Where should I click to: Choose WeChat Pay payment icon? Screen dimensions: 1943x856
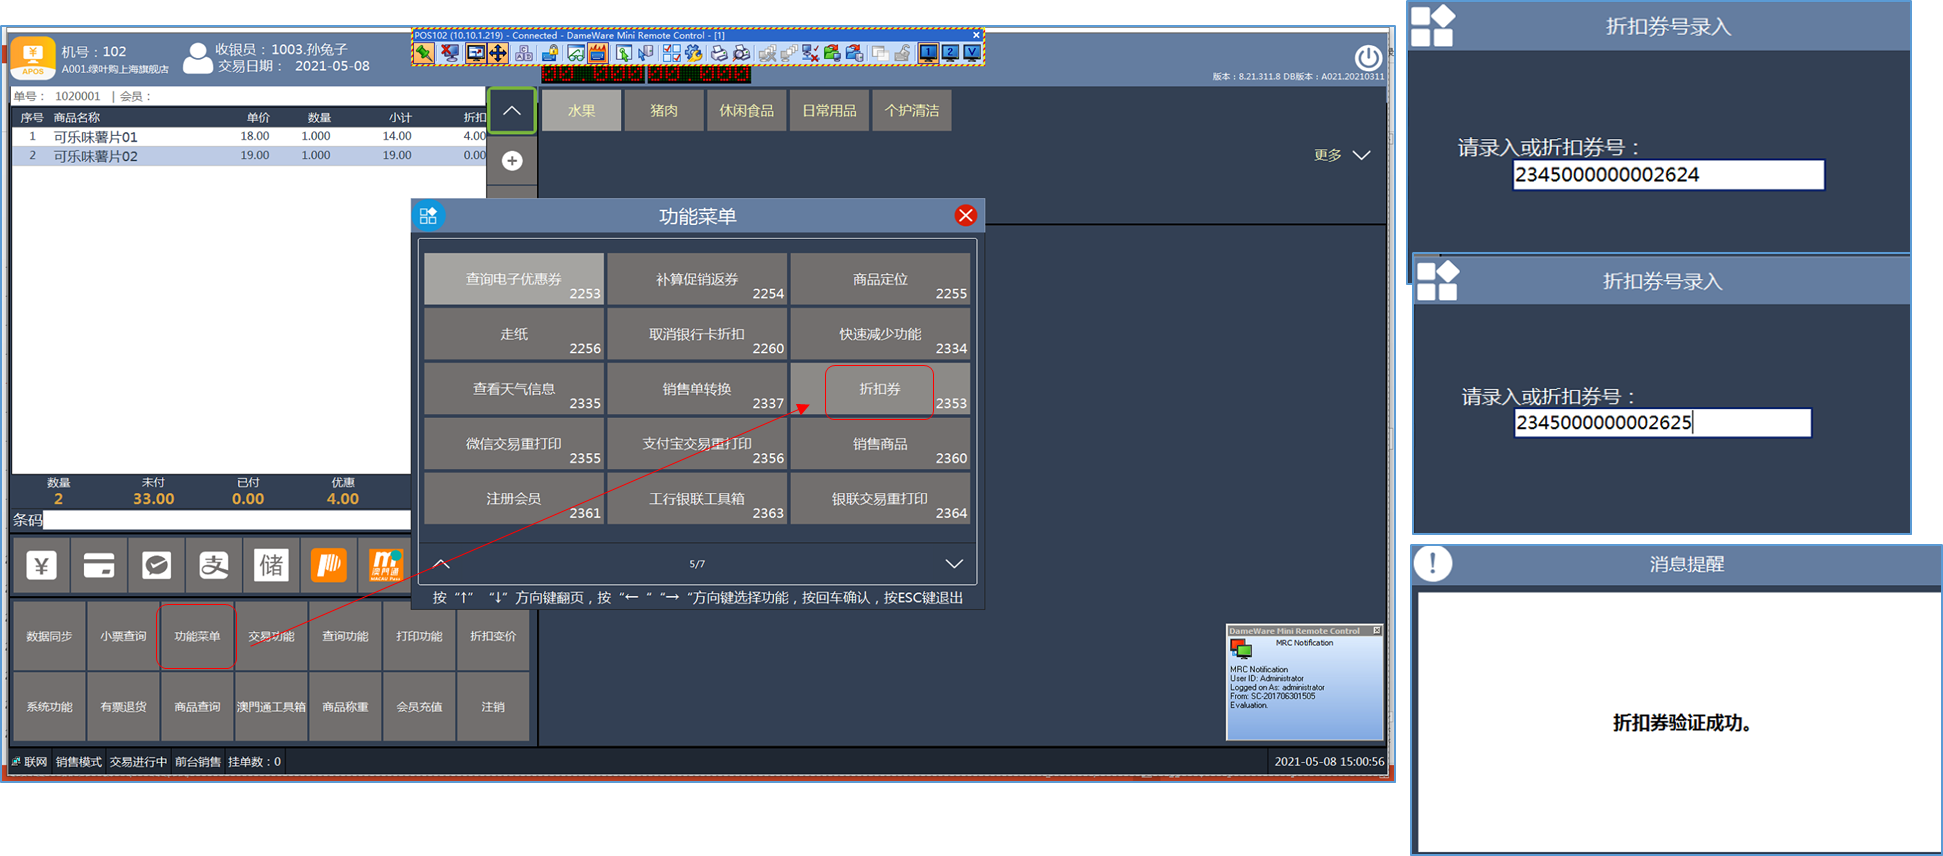pos(156,566)
